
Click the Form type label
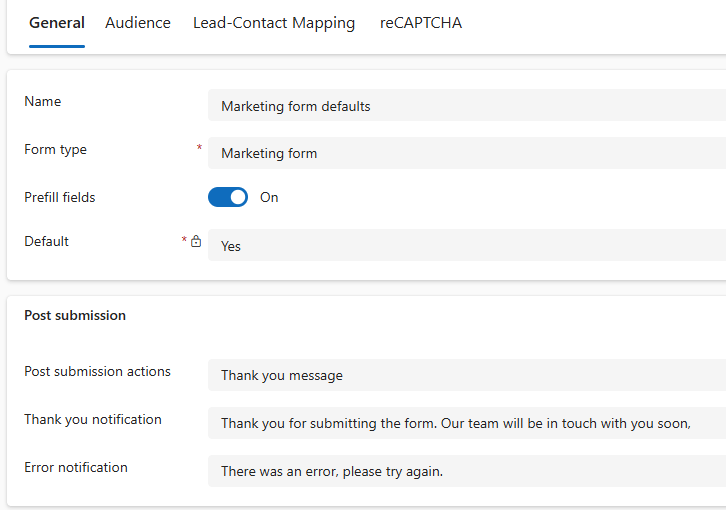coord(56,150)
